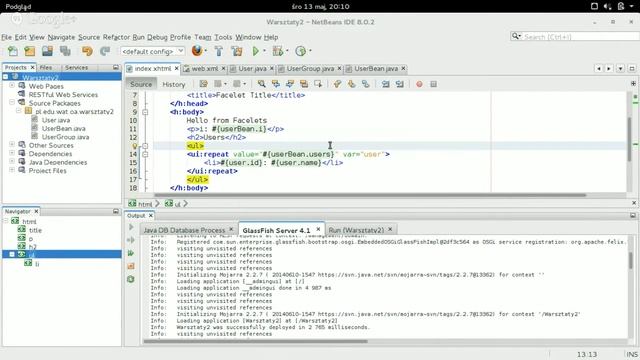Screen dimensions: 640x360
Task: Open the default config dropdown
Action: pyautogui.click(x=153, y=51)
